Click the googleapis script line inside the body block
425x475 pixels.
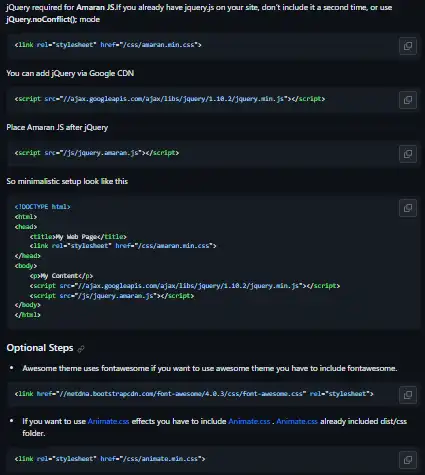185,286
